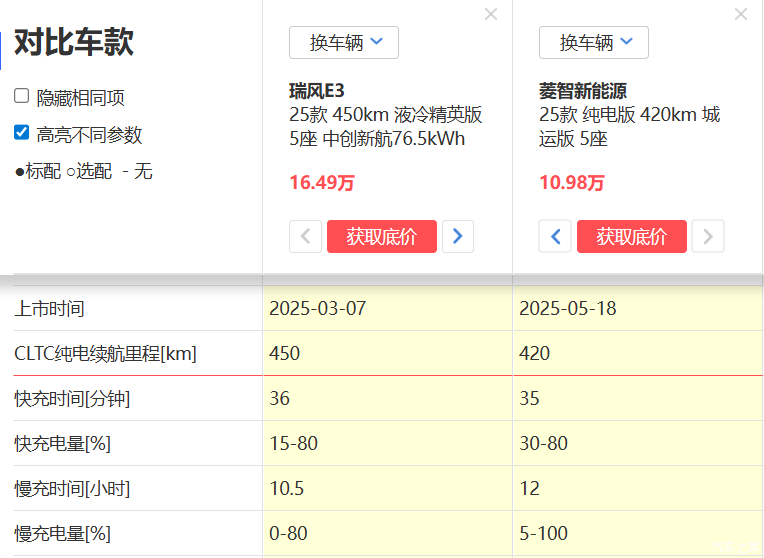Click right arrow under 瑞风E3 column
This screenshot has height=558, width=764.
pos(458,237)
